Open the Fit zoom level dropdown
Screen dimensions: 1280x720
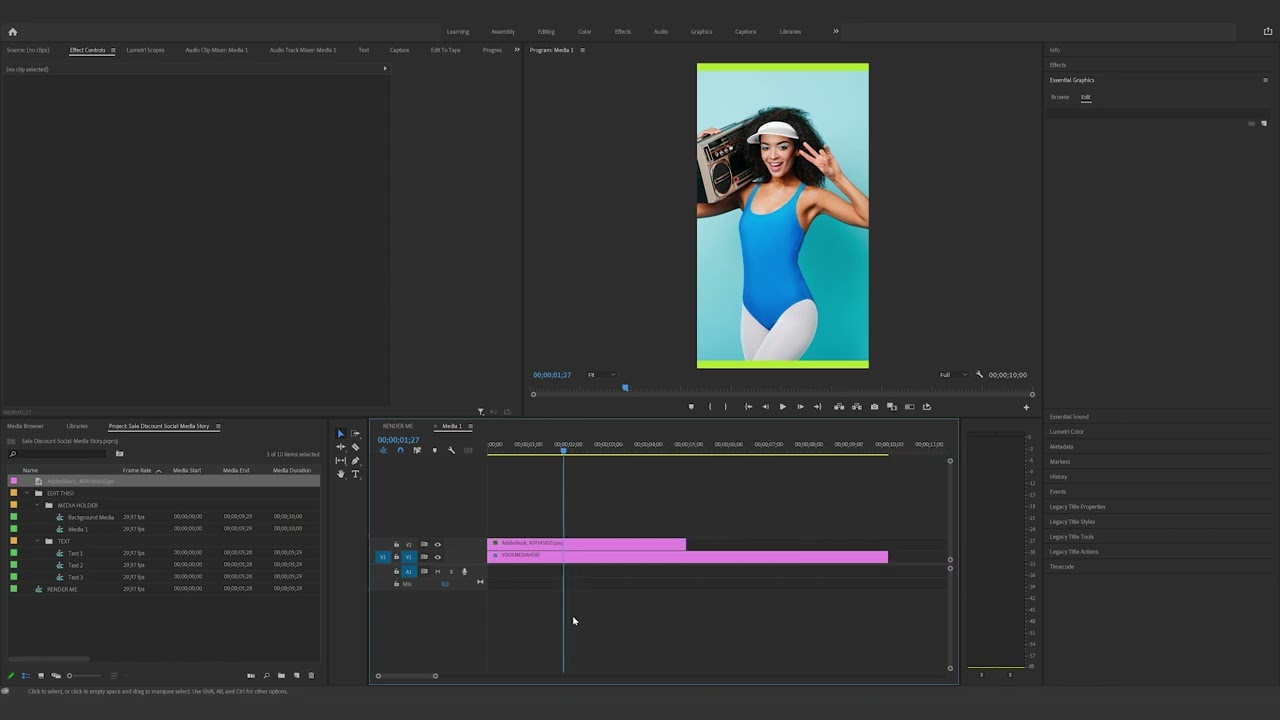point(601,375)
